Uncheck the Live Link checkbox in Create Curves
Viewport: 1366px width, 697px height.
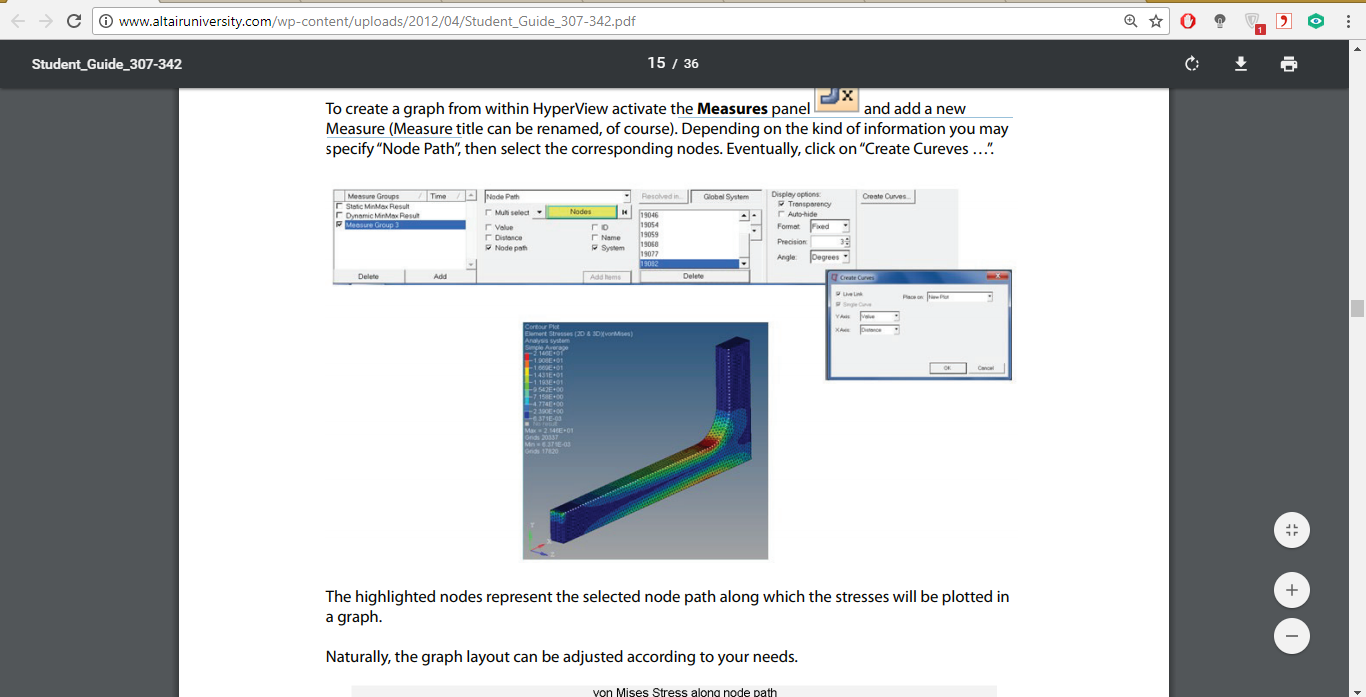(x=838, y=294)
